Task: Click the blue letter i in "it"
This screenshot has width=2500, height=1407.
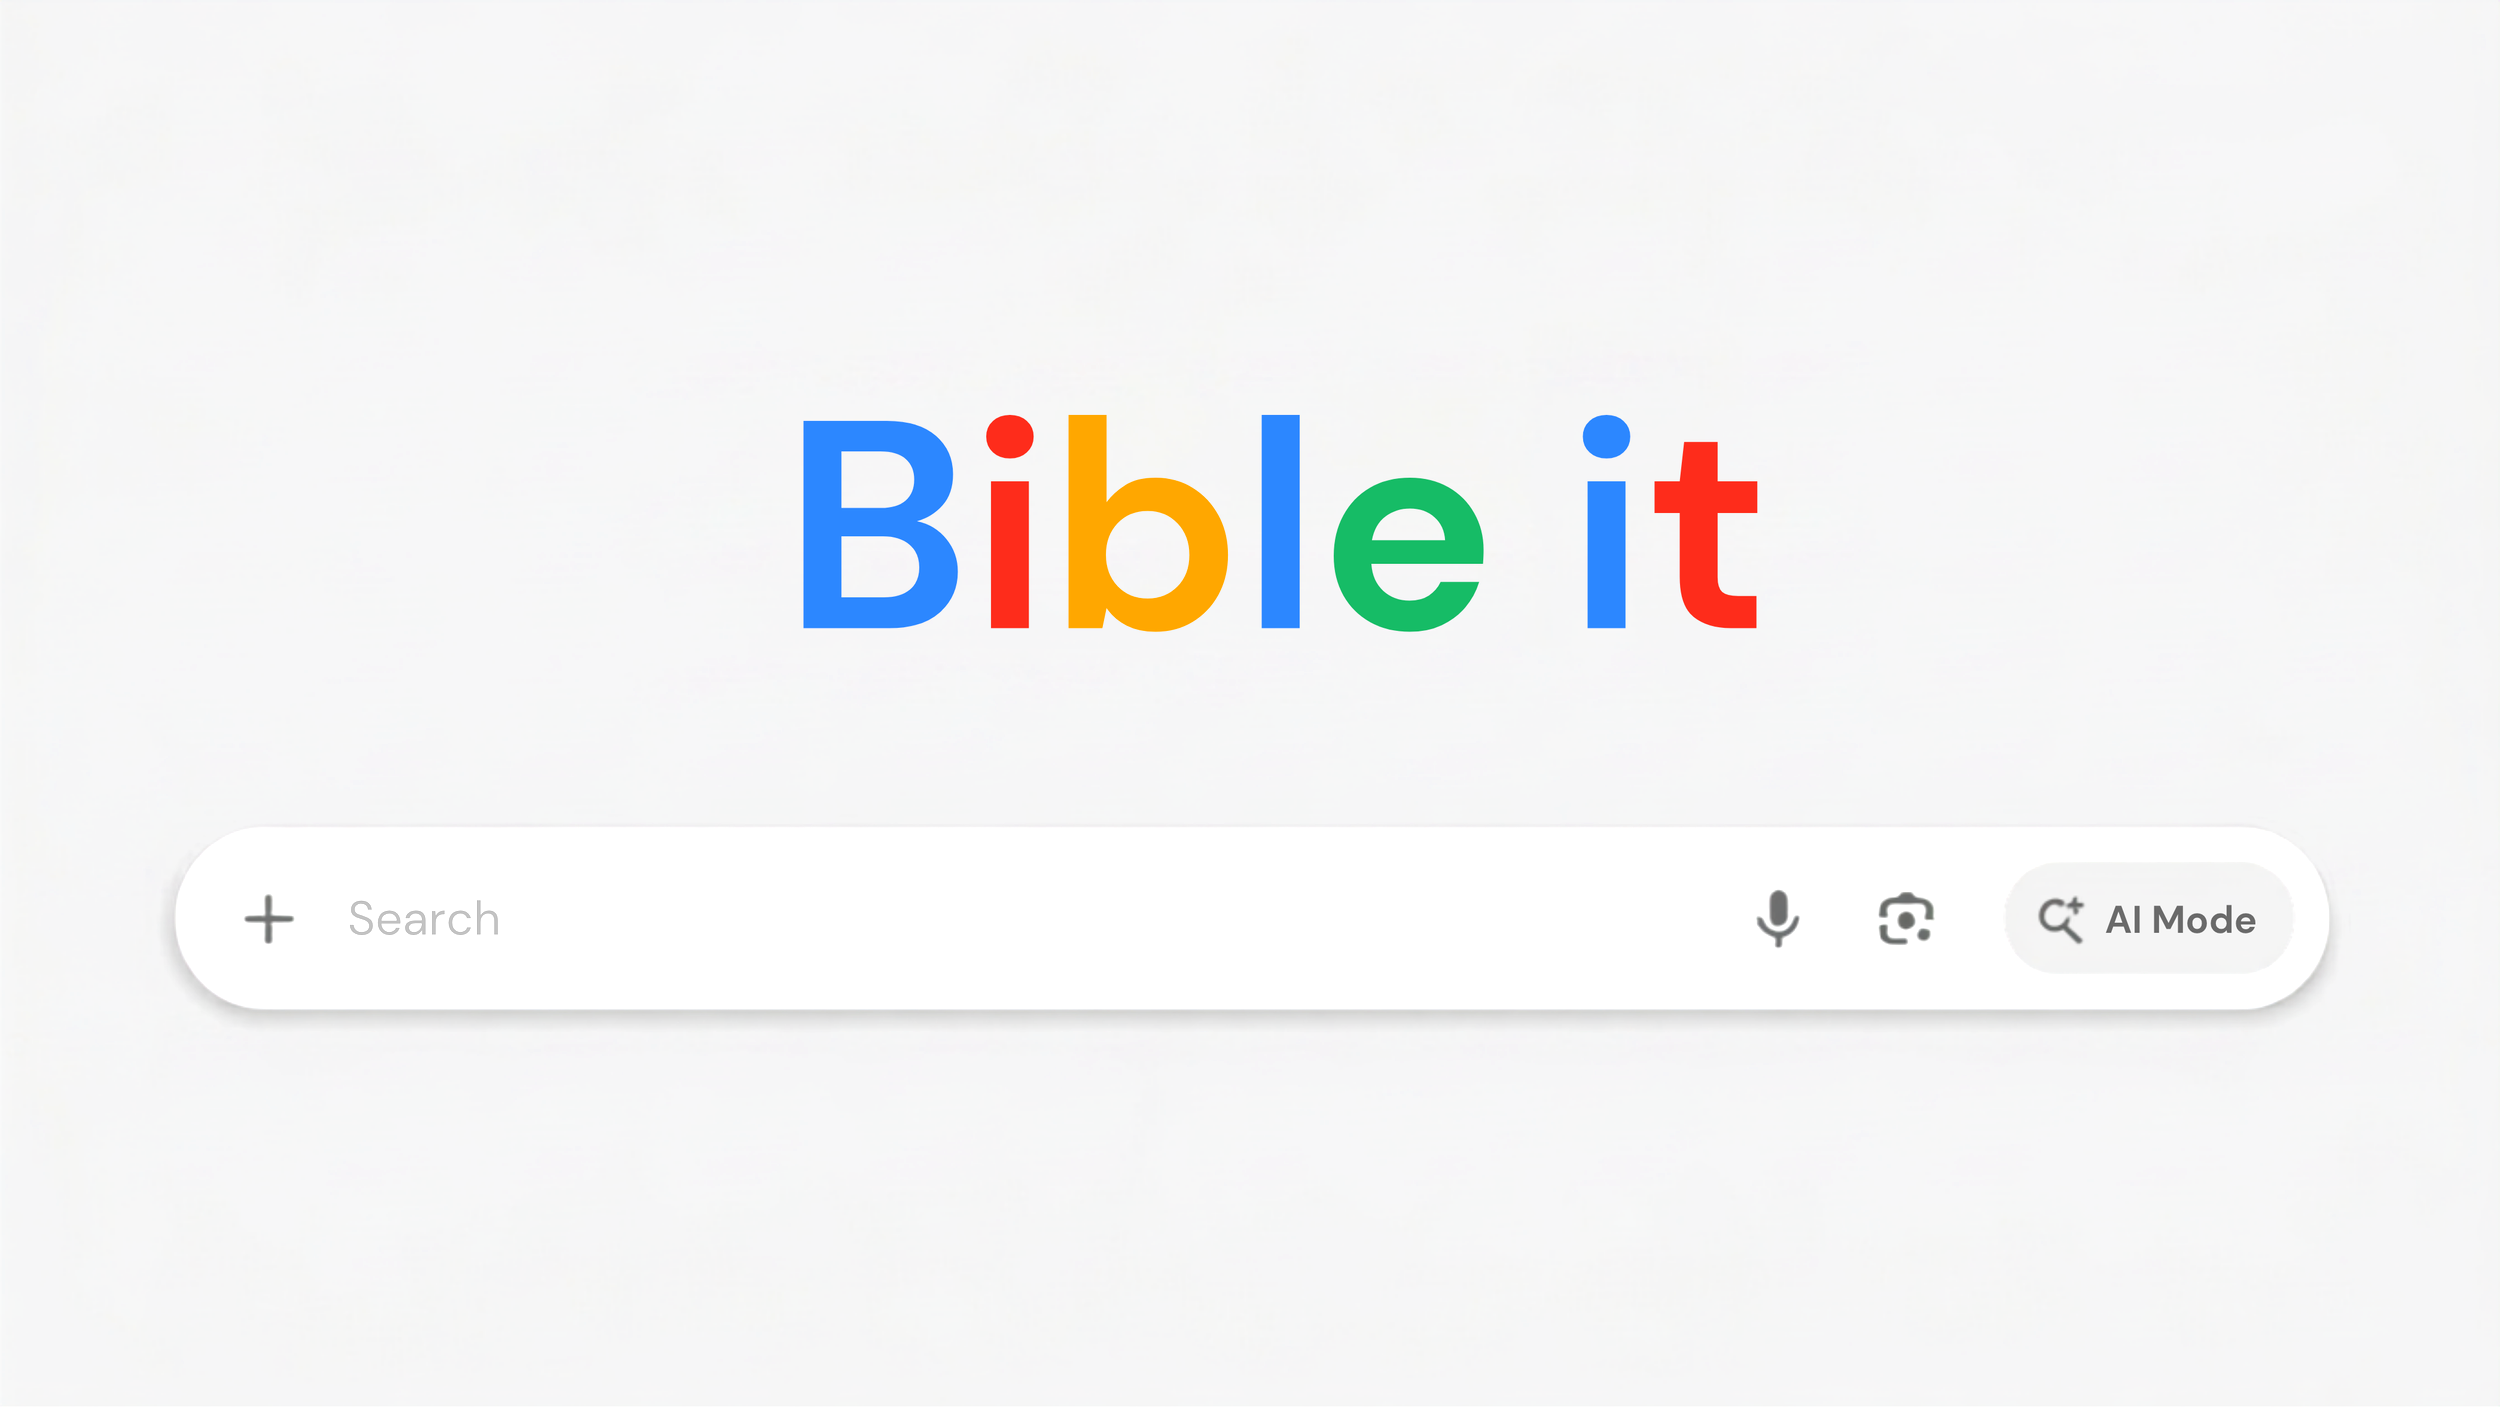Action: pyautogui.click(x=1606, y=521)
